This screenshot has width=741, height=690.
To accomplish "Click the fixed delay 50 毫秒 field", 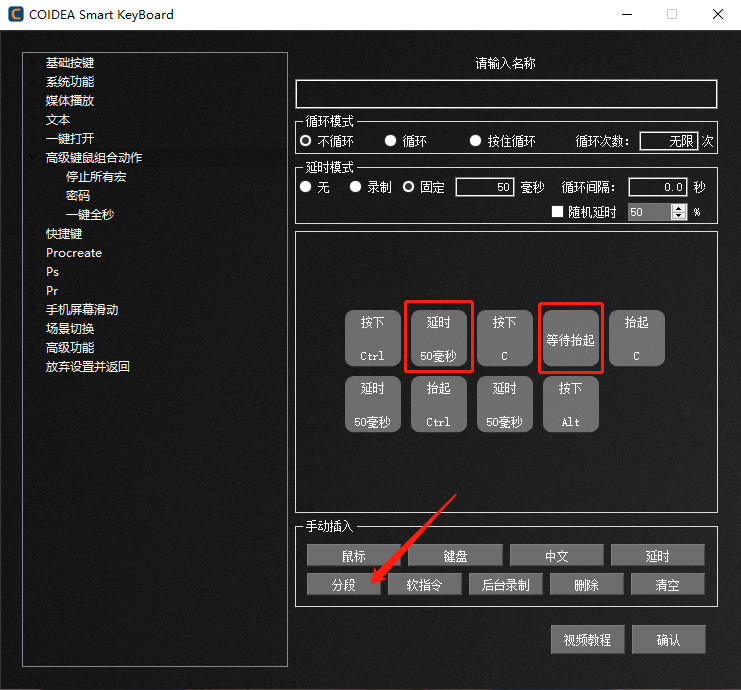I will pos(485,187).
